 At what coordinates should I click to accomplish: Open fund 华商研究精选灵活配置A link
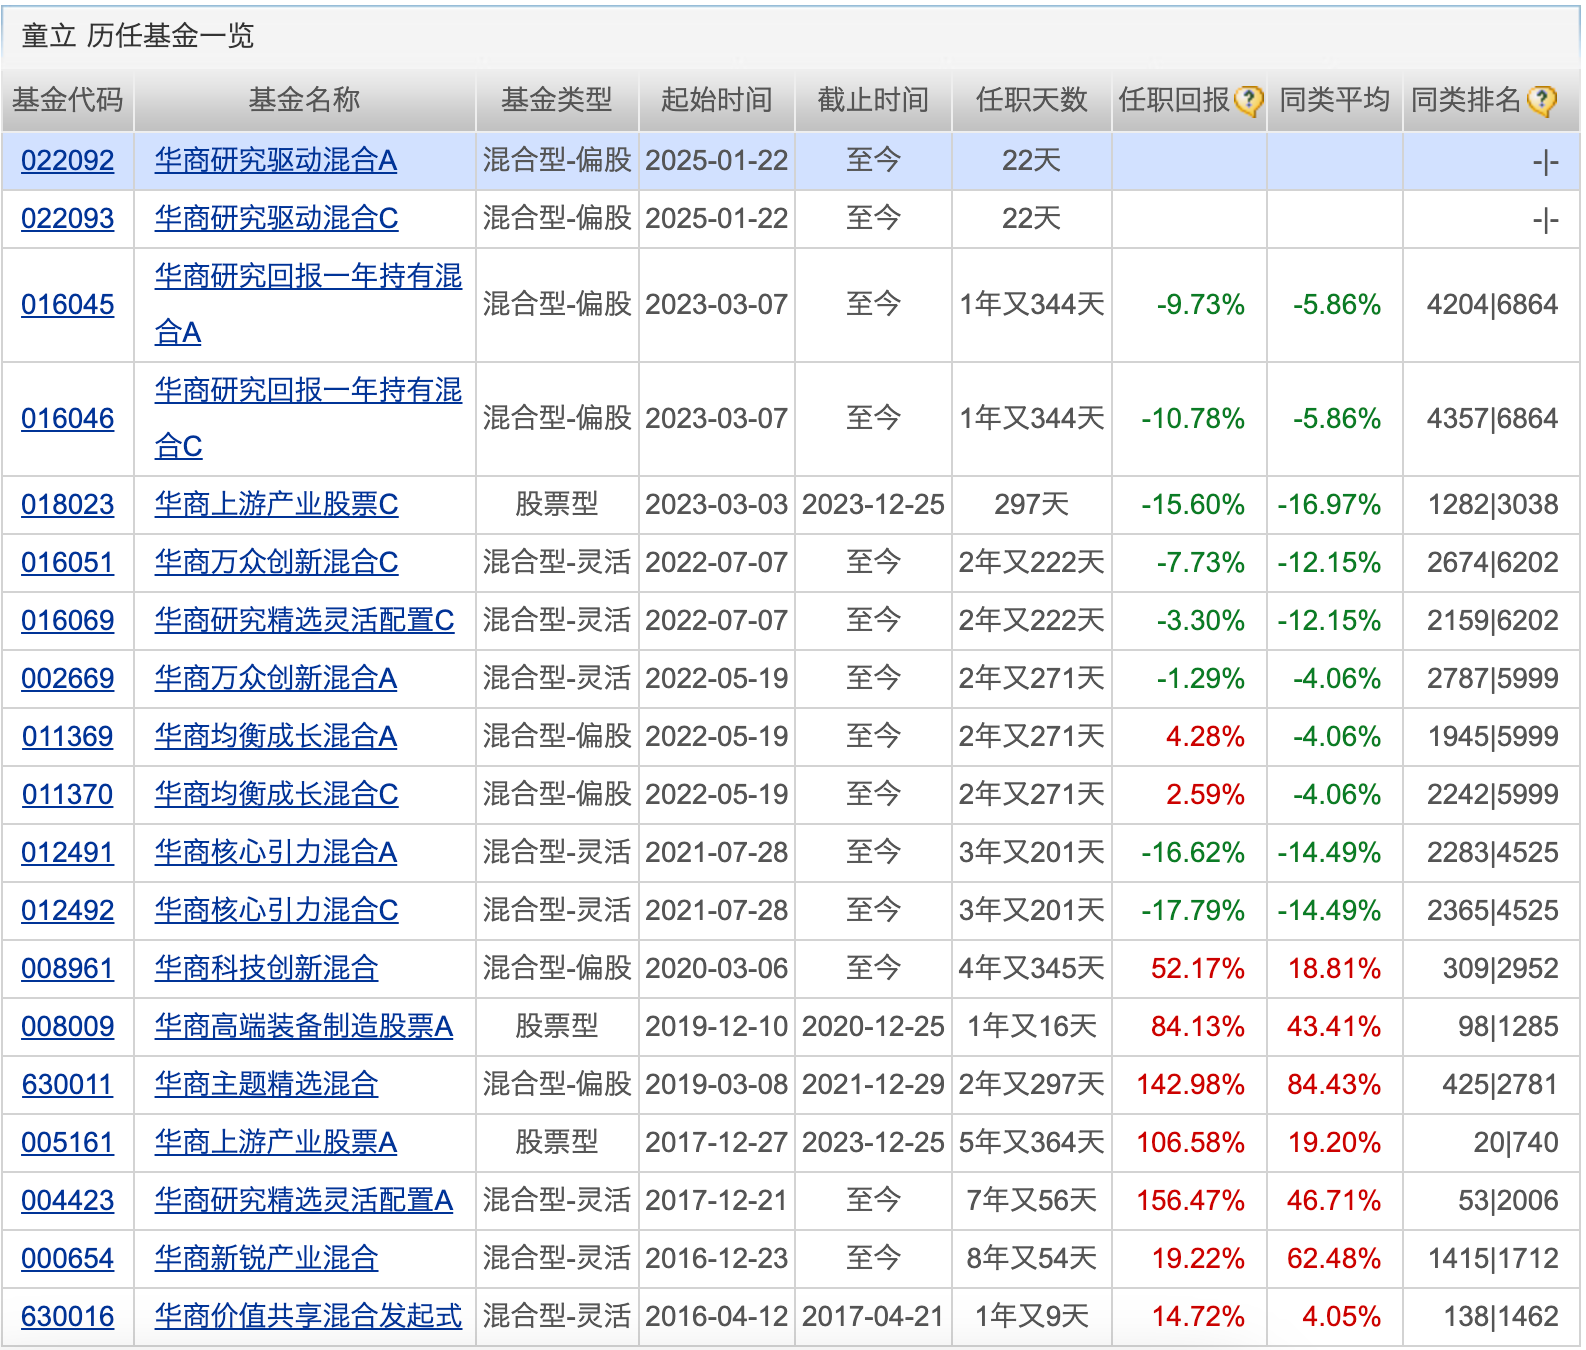pos(304,1200)
